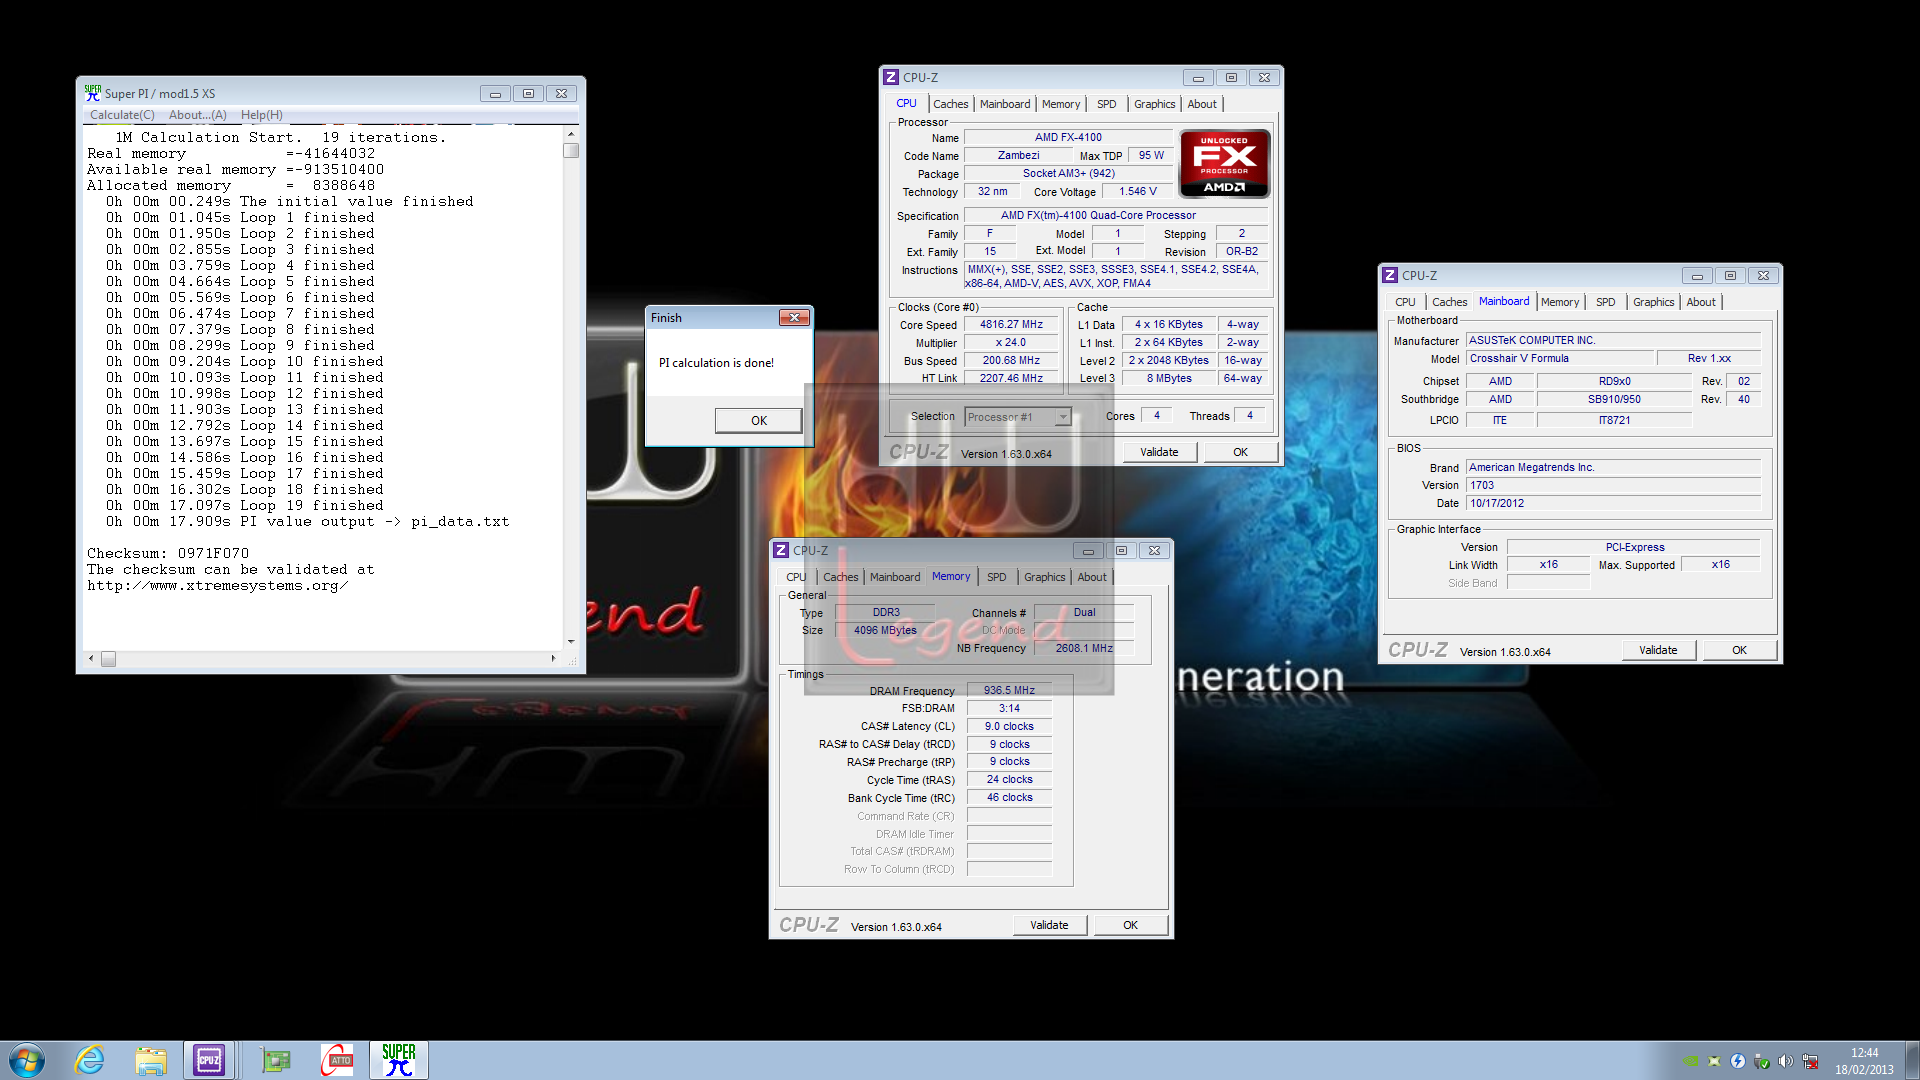Minimize the Super PI window
The width and height of the screenshot is (1920, 1080).
coord(495,93)
